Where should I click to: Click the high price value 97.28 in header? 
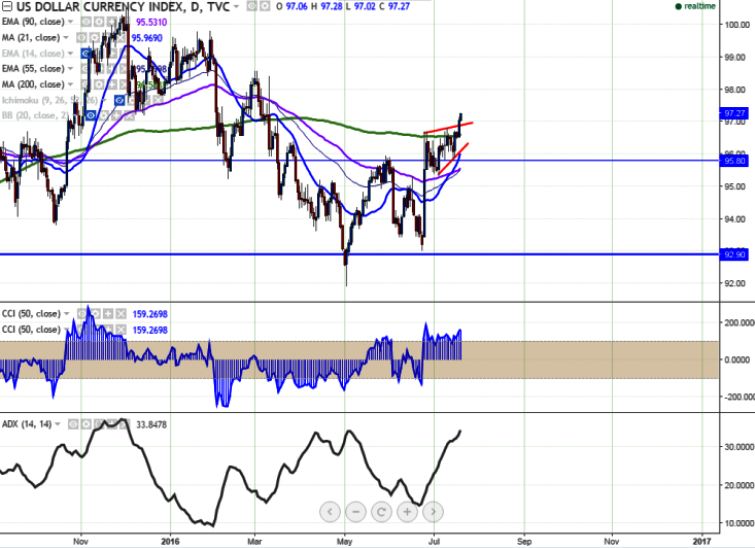[x=331, y=7]
